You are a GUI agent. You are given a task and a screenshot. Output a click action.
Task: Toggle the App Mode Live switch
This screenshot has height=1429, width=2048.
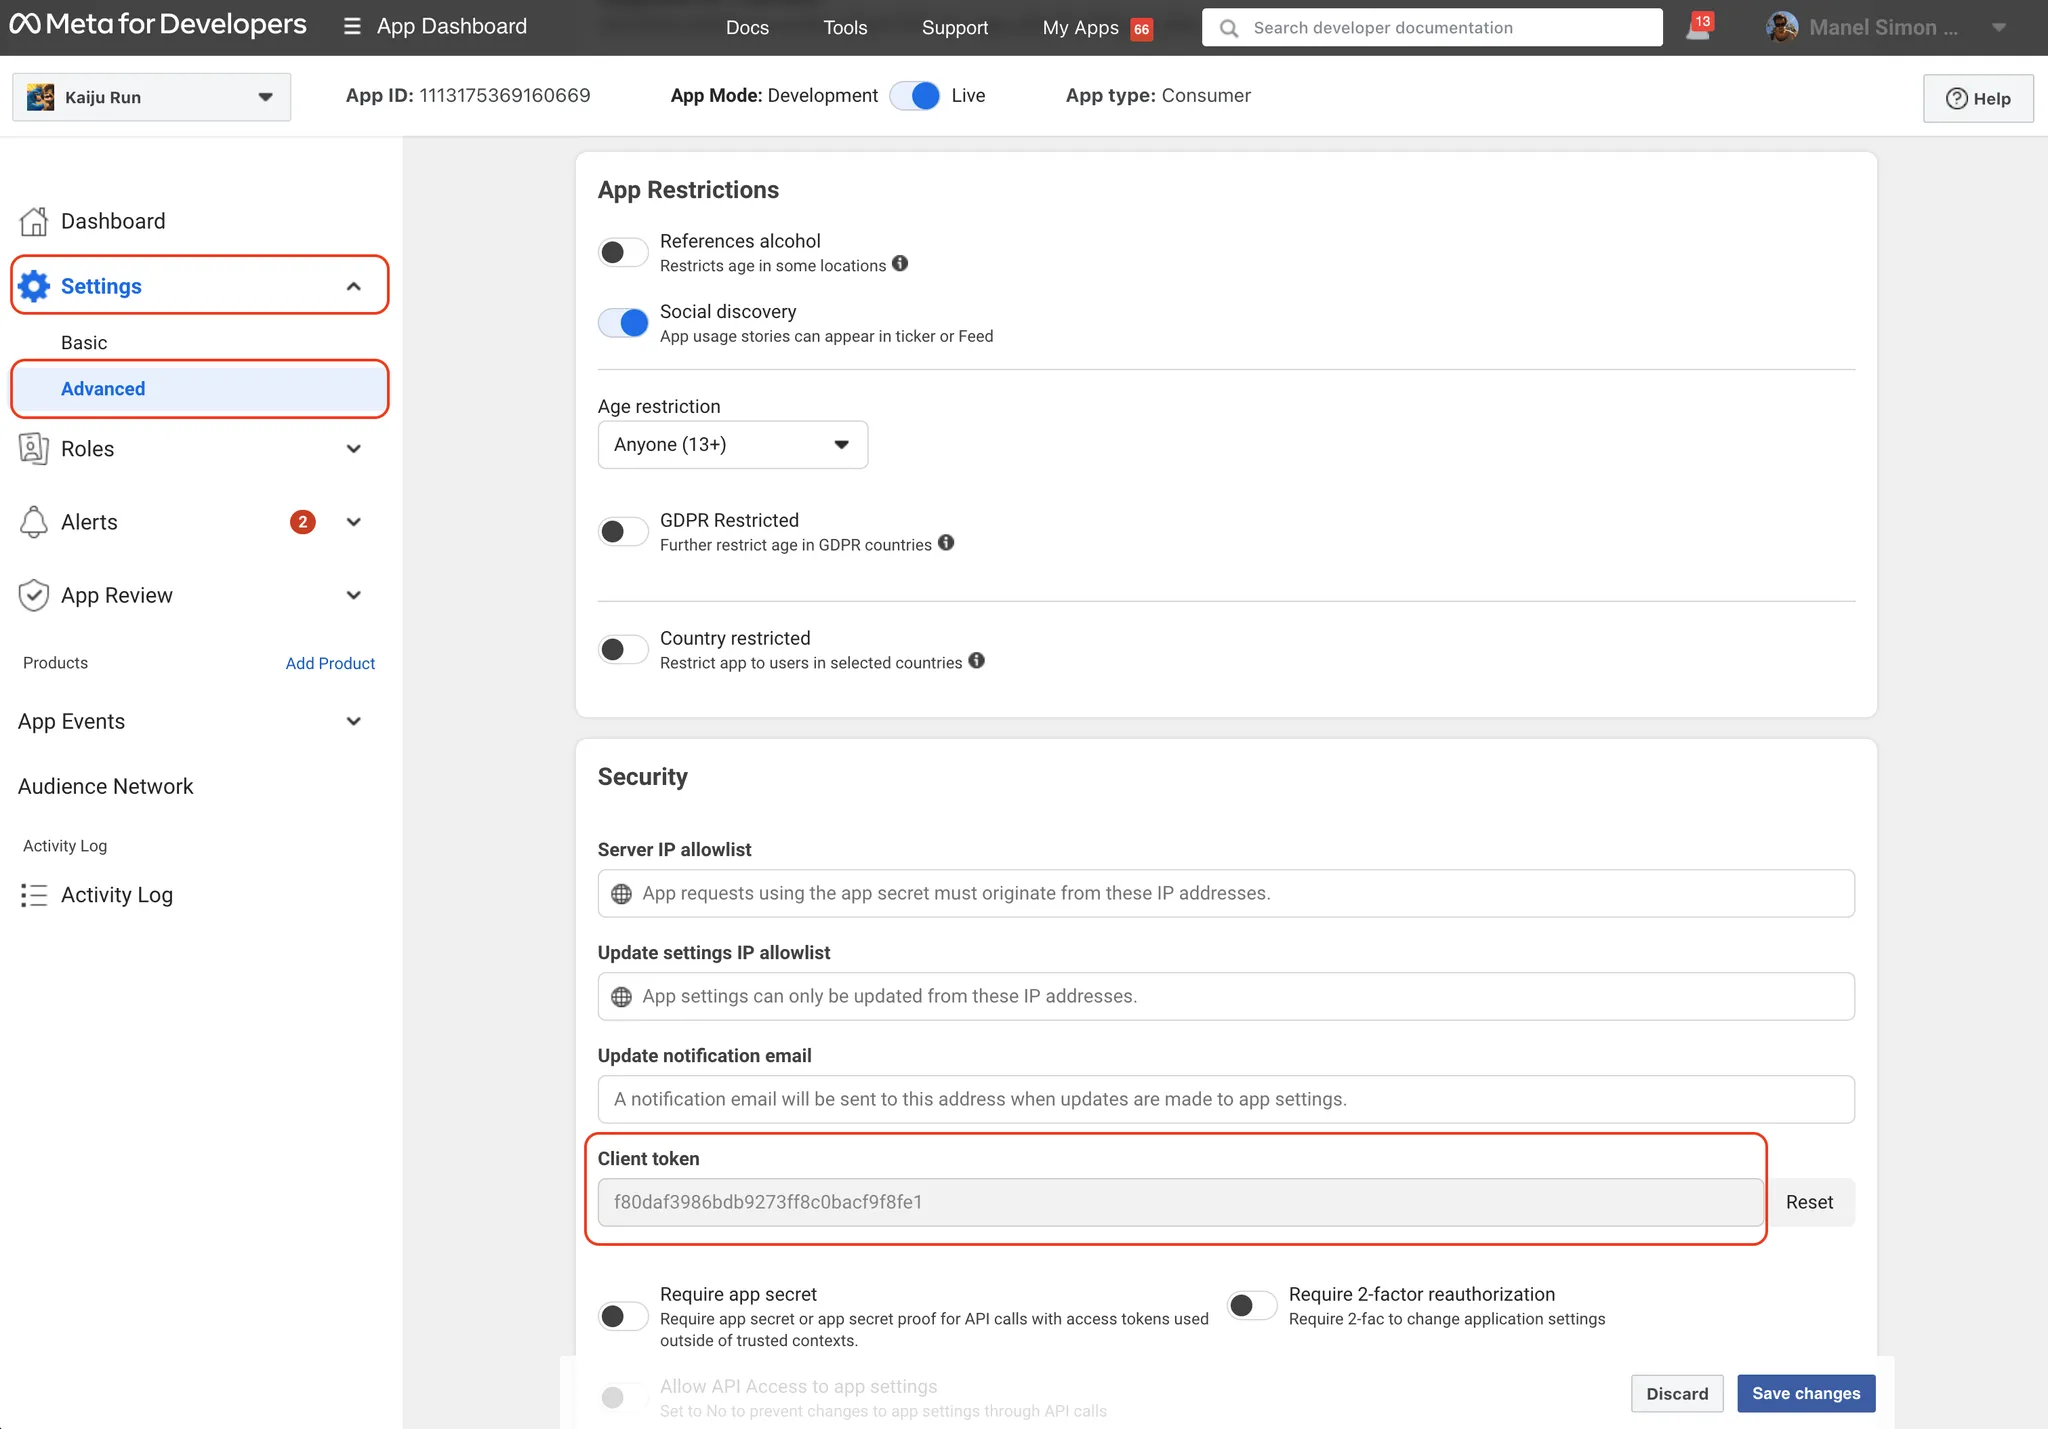(915, 96)
